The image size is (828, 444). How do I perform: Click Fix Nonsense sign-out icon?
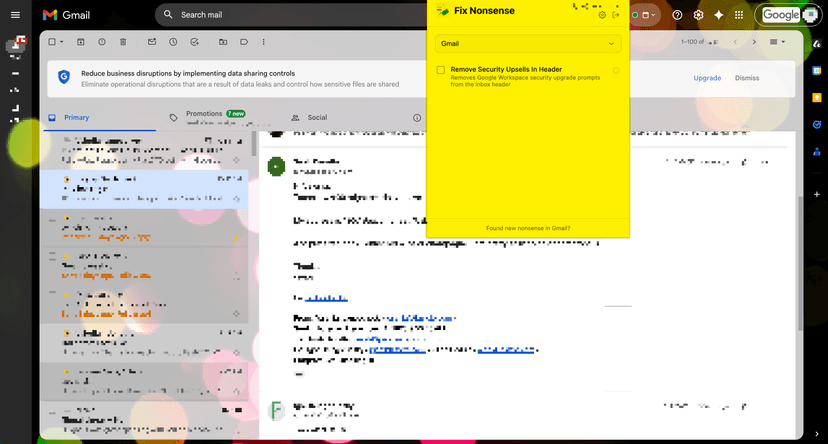coord(616,15)
